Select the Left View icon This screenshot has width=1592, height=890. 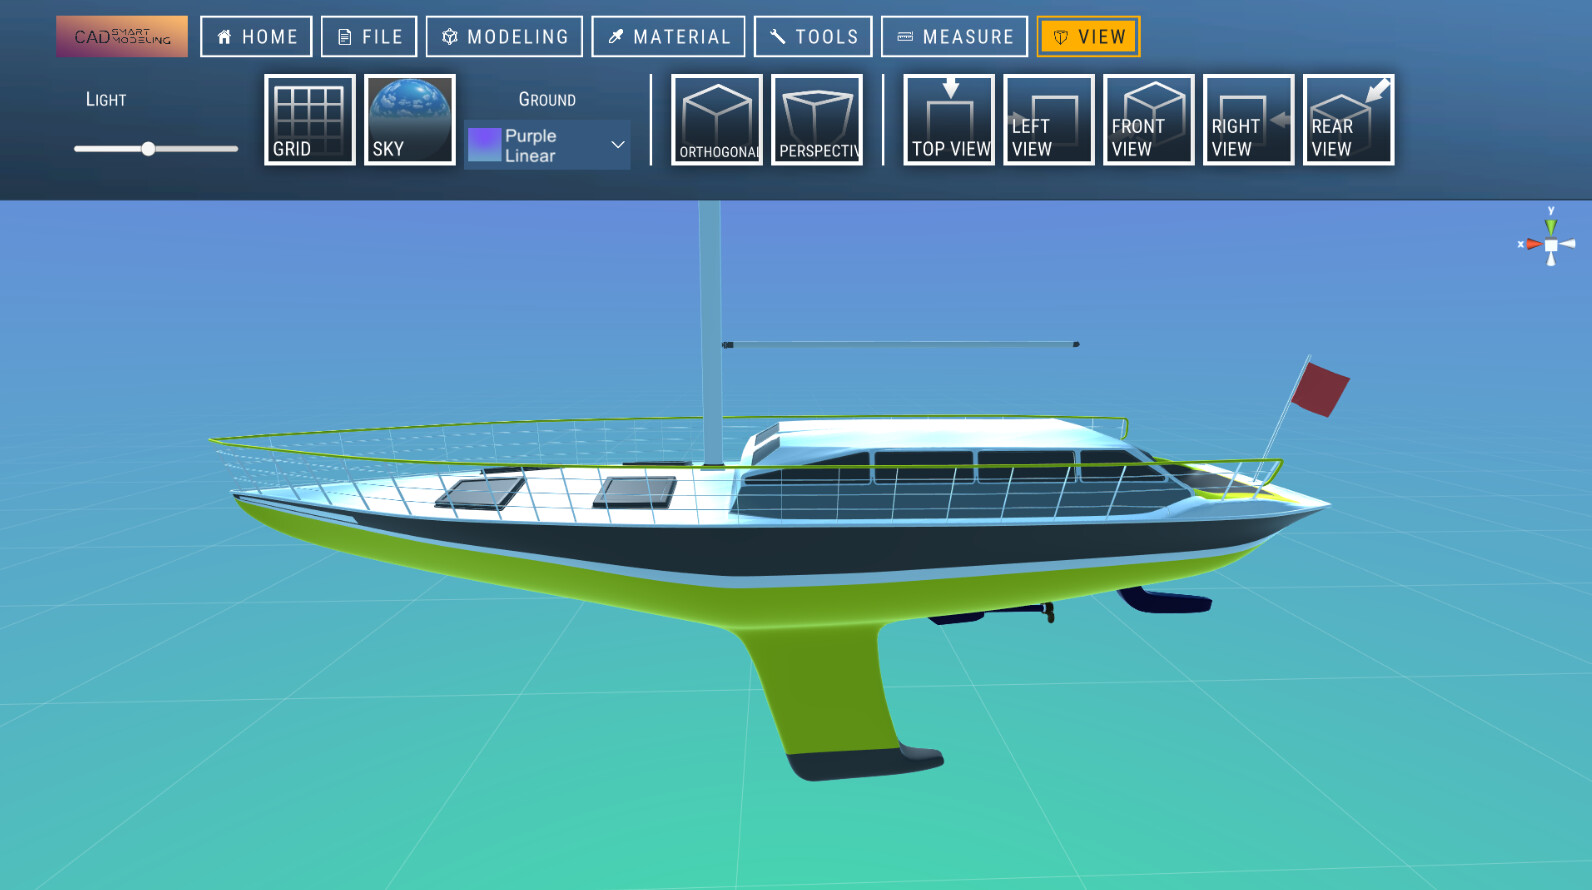tap(1048, 120)
